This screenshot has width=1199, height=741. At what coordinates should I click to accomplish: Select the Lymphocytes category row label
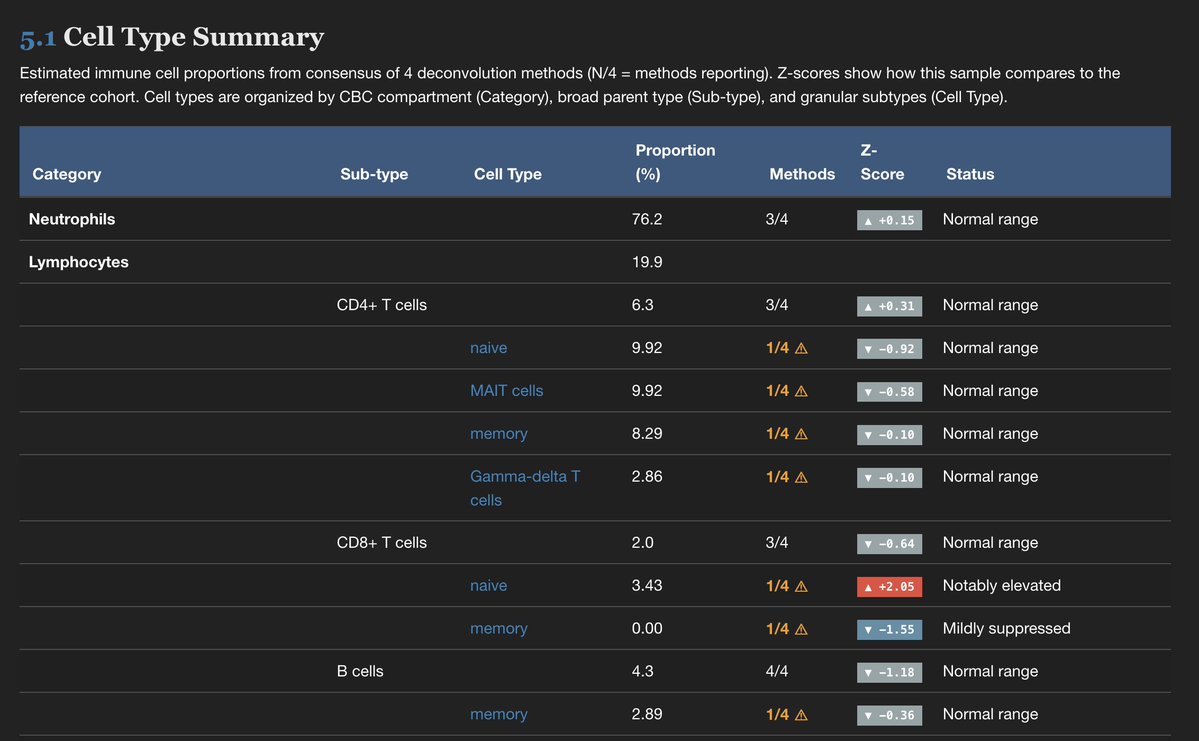79,262
